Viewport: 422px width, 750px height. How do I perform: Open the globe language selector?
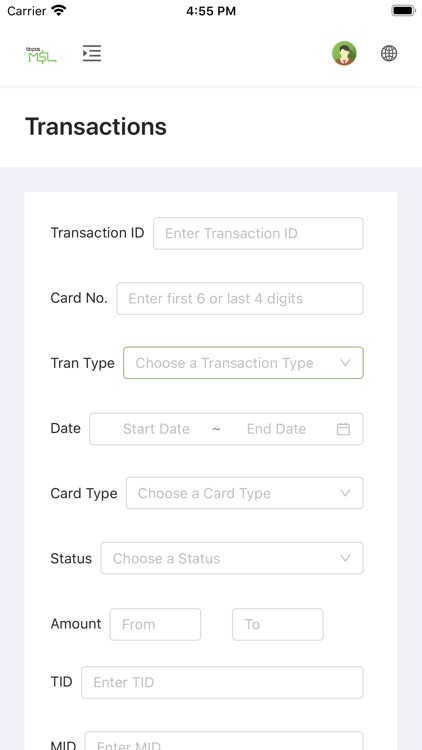(x=389, y=53)
